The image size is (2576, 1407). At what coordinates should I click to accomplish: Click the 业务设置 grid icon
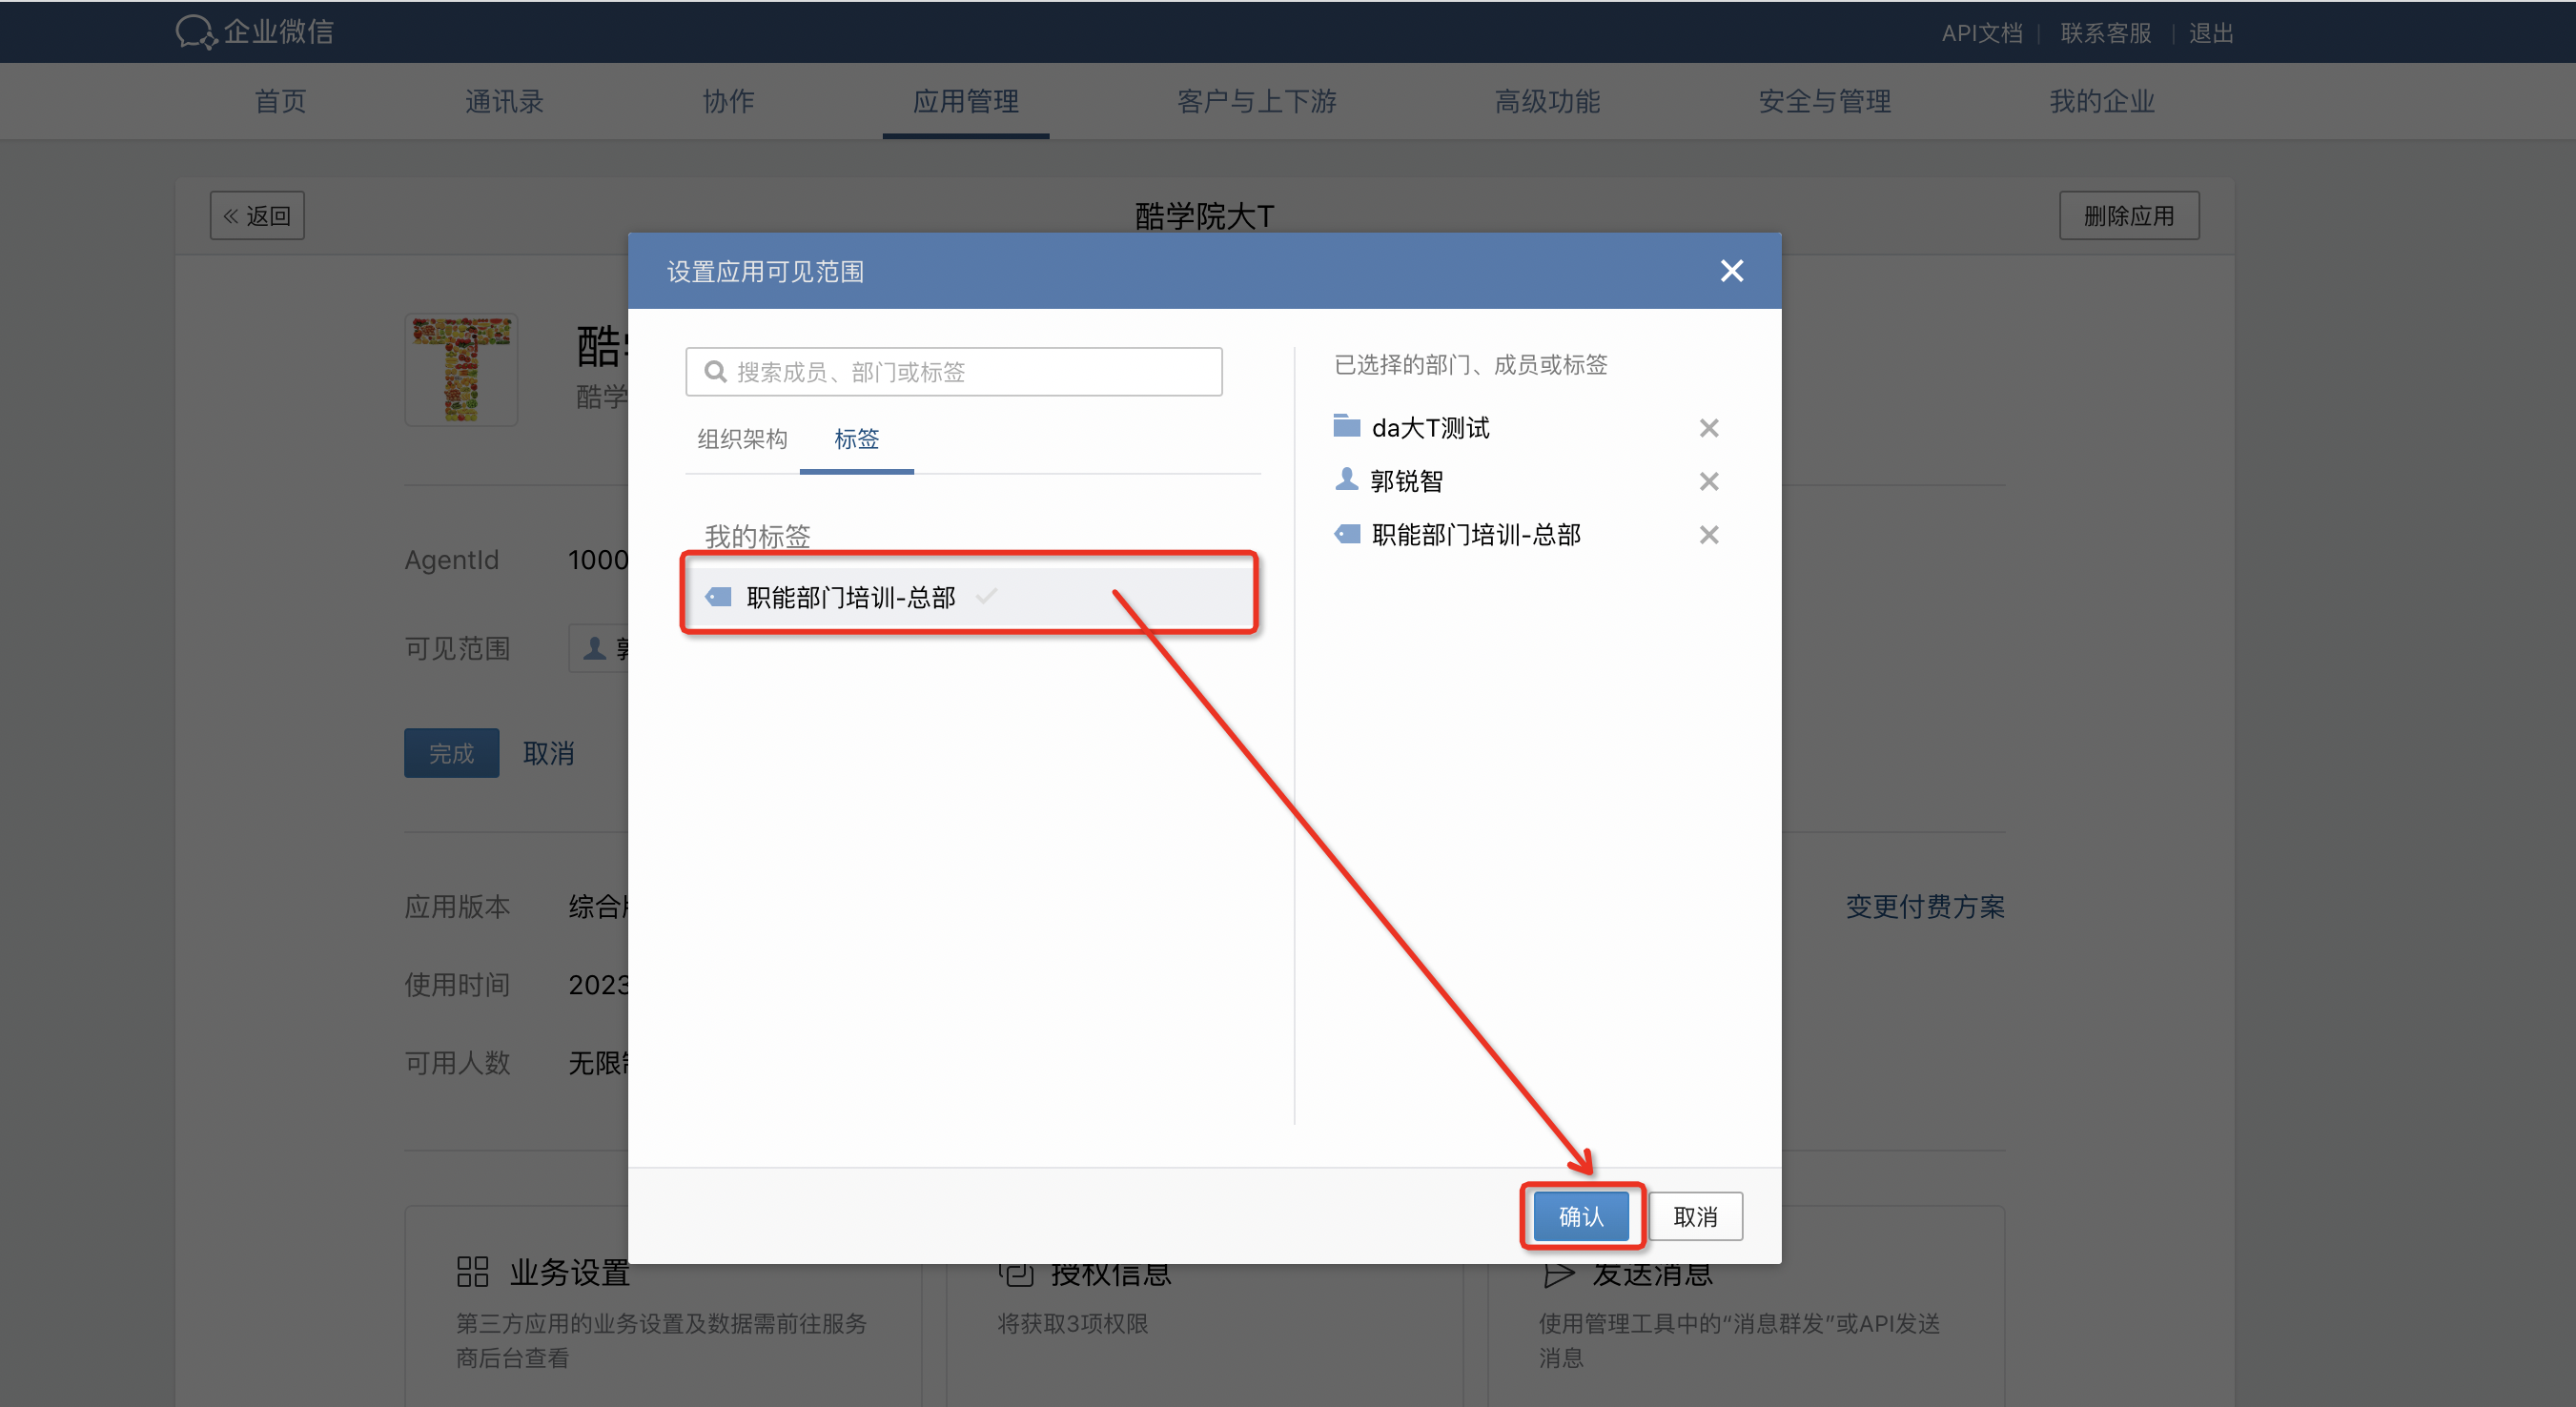tap(472, 1272)
